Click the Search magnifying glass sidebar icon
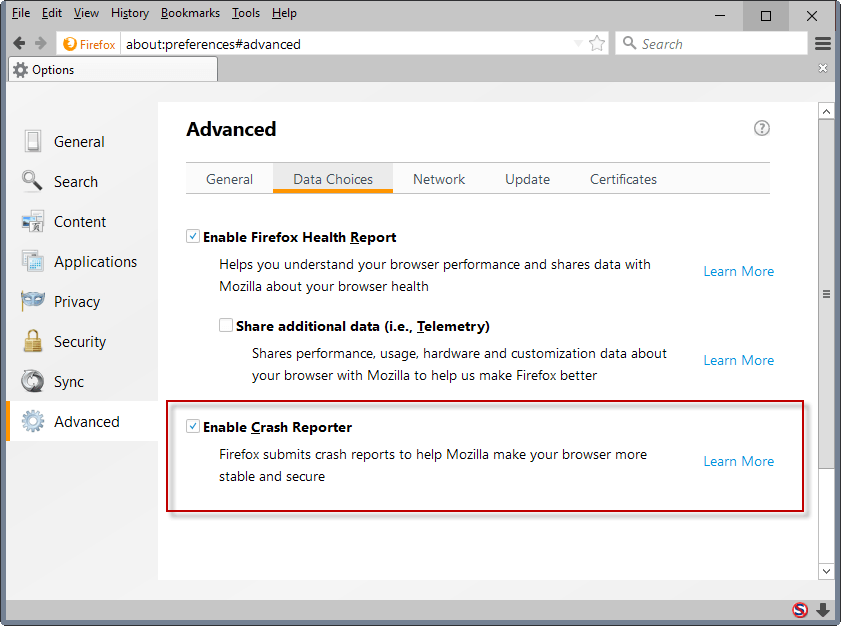This screenshot has height=626, width=841. click(32, 181)
